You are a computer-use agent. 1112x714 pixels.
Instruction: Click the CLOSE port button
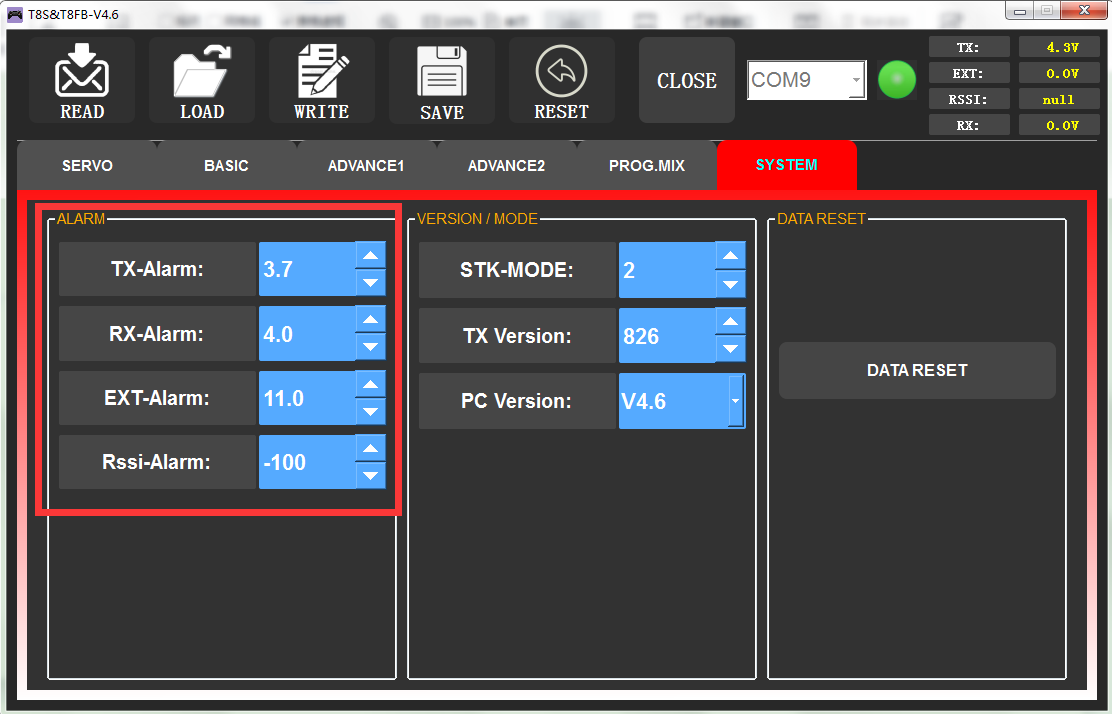pos(686,81)
